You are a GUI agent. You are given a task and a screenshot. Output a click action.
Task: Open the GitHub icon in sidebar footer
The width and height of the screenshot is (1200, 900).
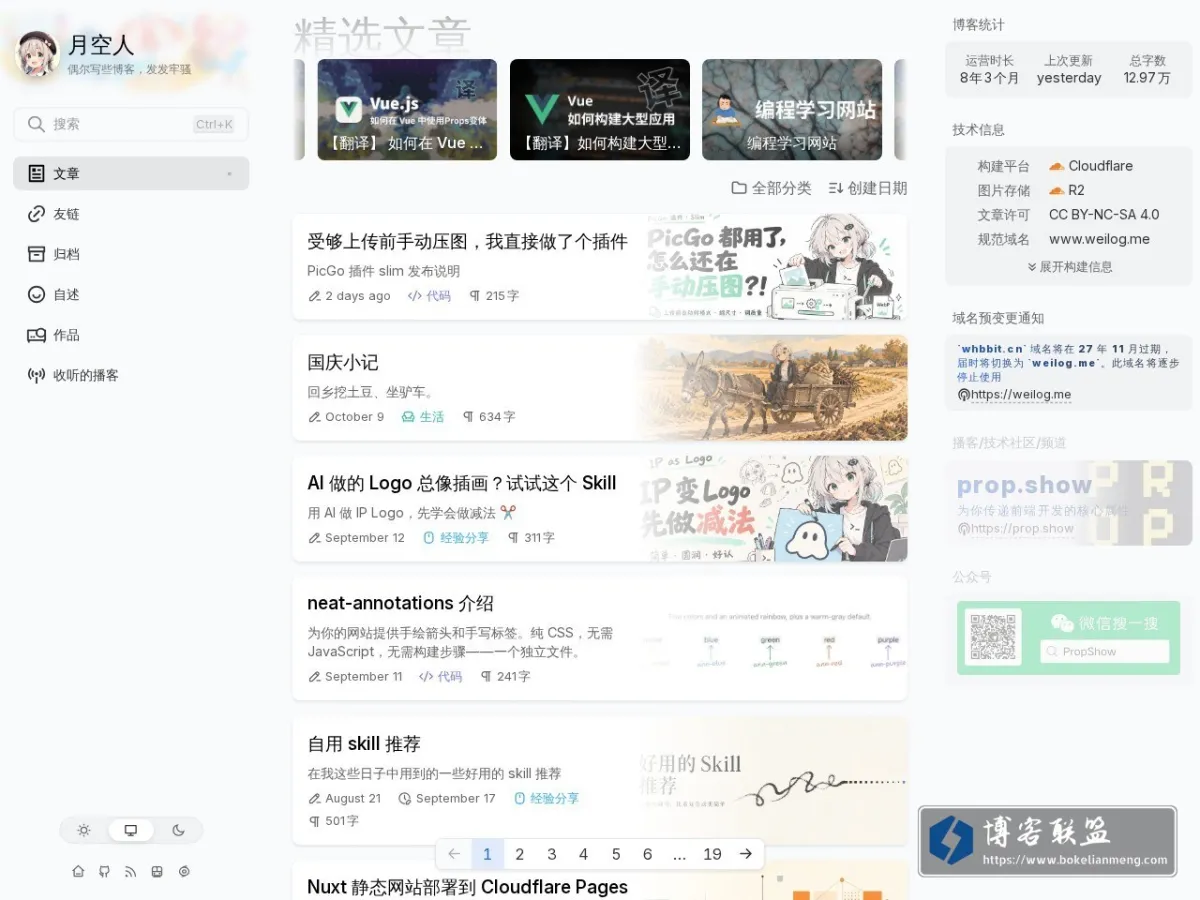click(x=104, y=872)
